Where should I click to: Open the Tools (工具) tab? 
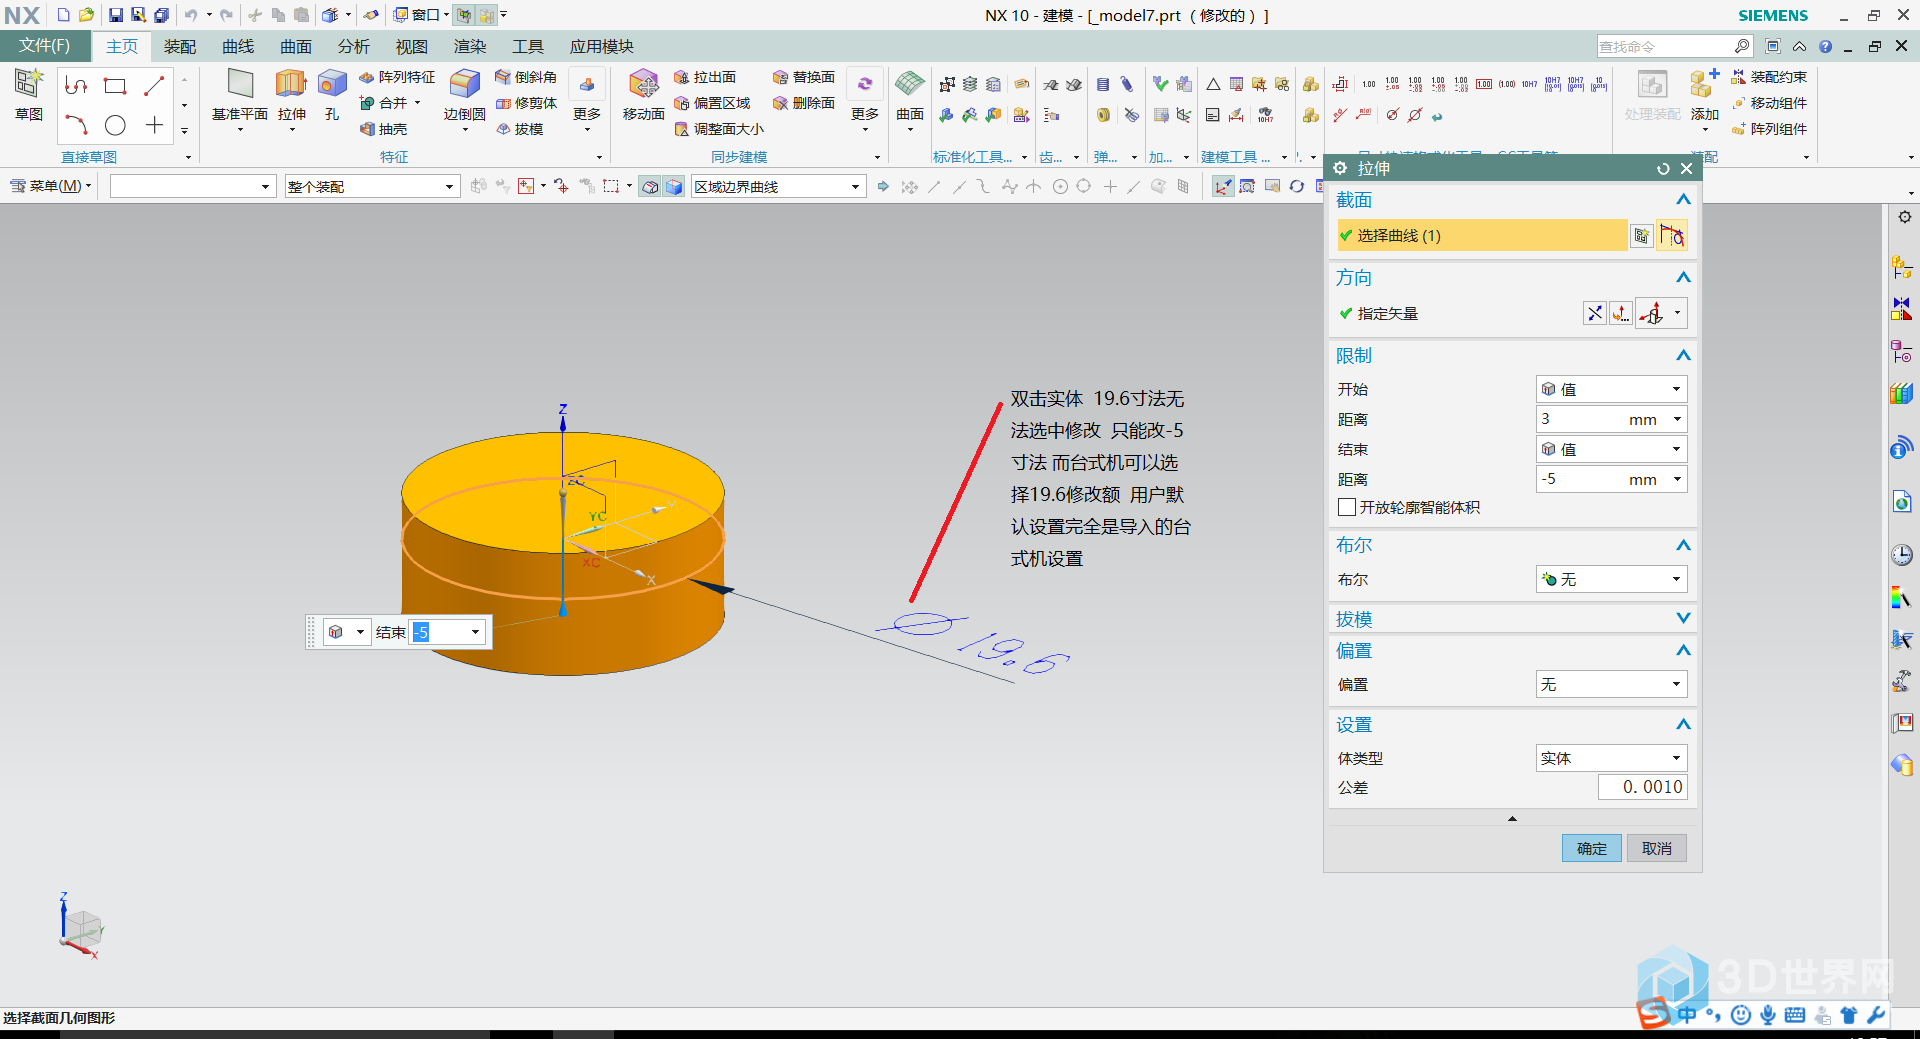[527, 47]
